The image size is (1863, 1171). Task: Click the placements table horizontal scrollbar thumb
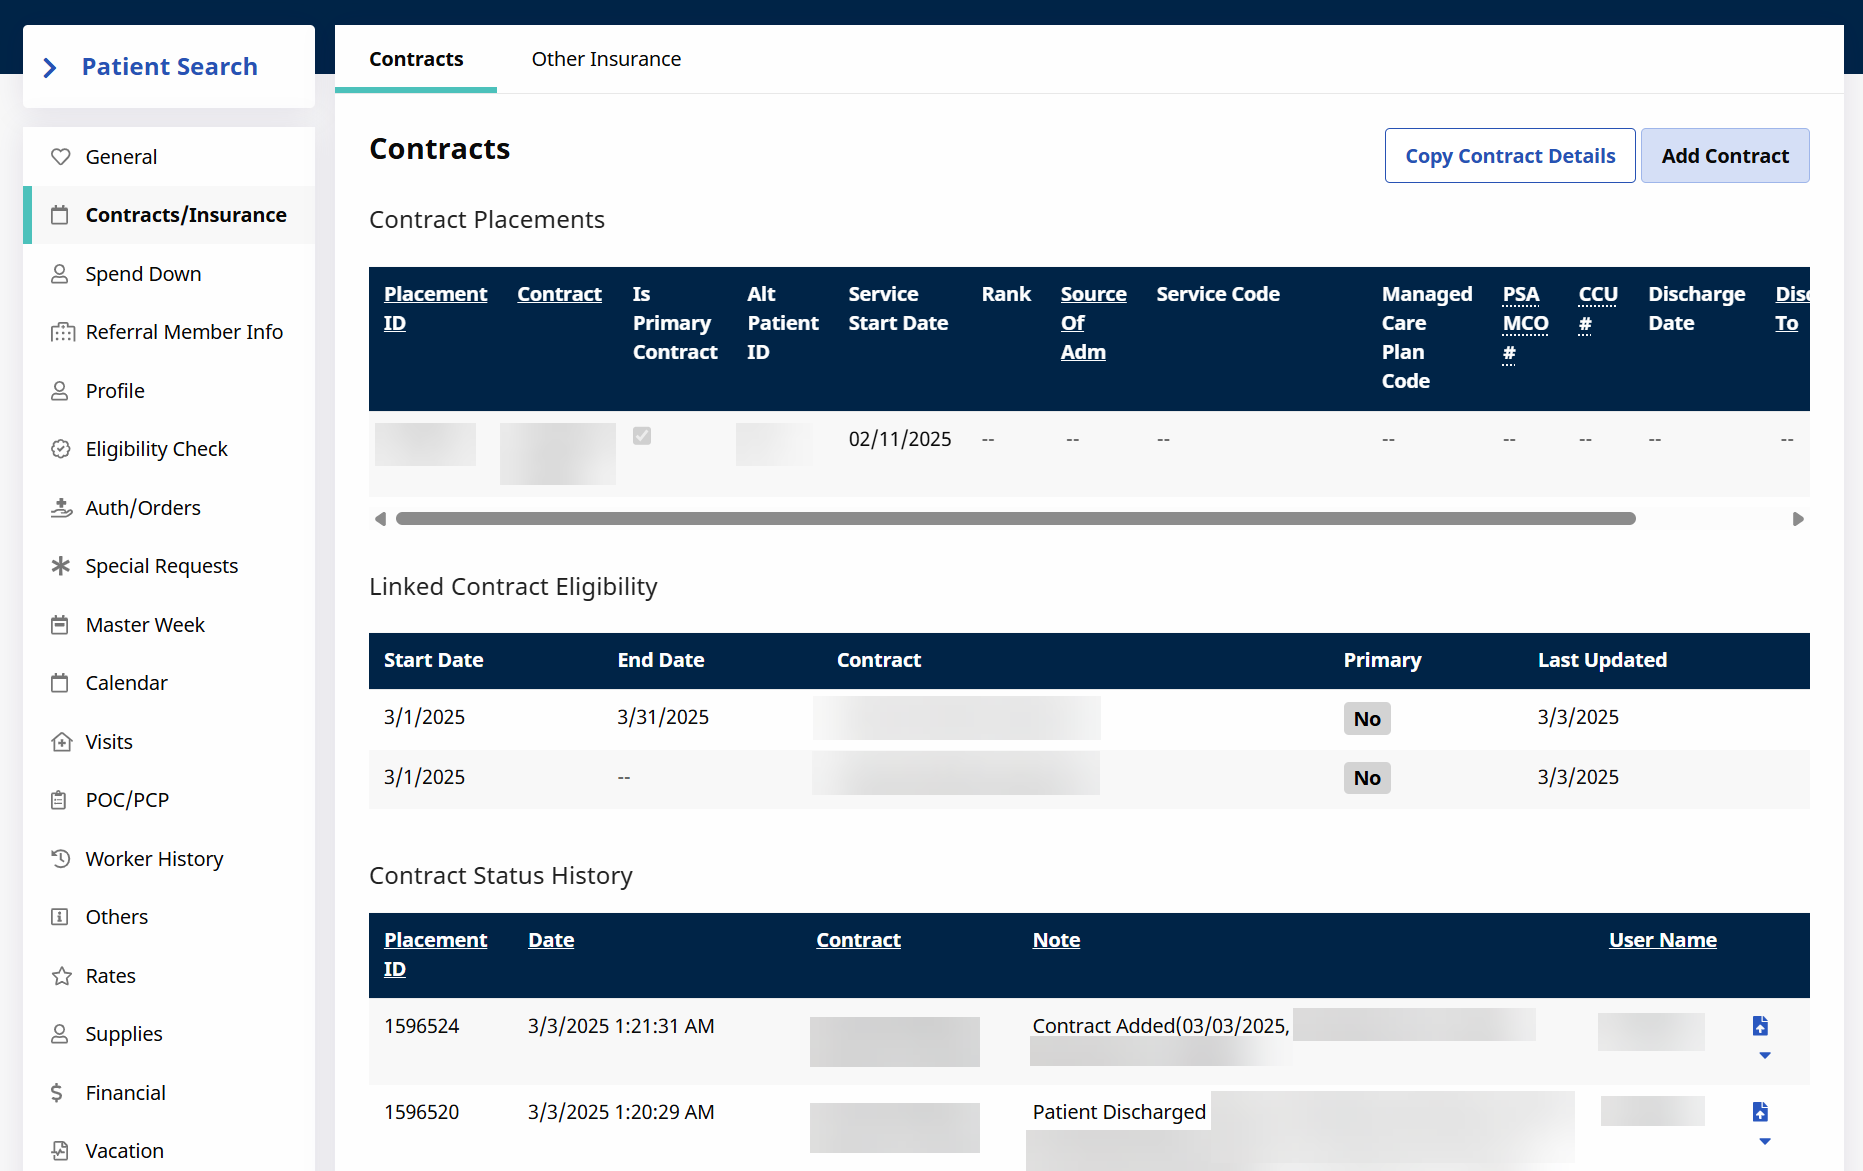(1015, 519)
